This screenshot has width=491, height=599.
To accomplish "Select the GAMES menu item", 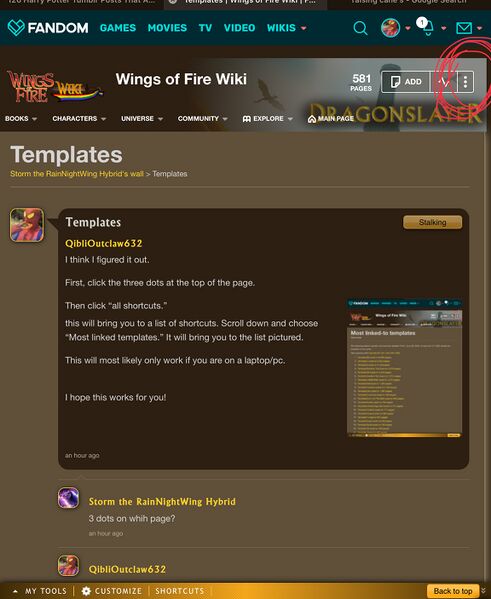I will pyautogui.click(x=118, y=28).
